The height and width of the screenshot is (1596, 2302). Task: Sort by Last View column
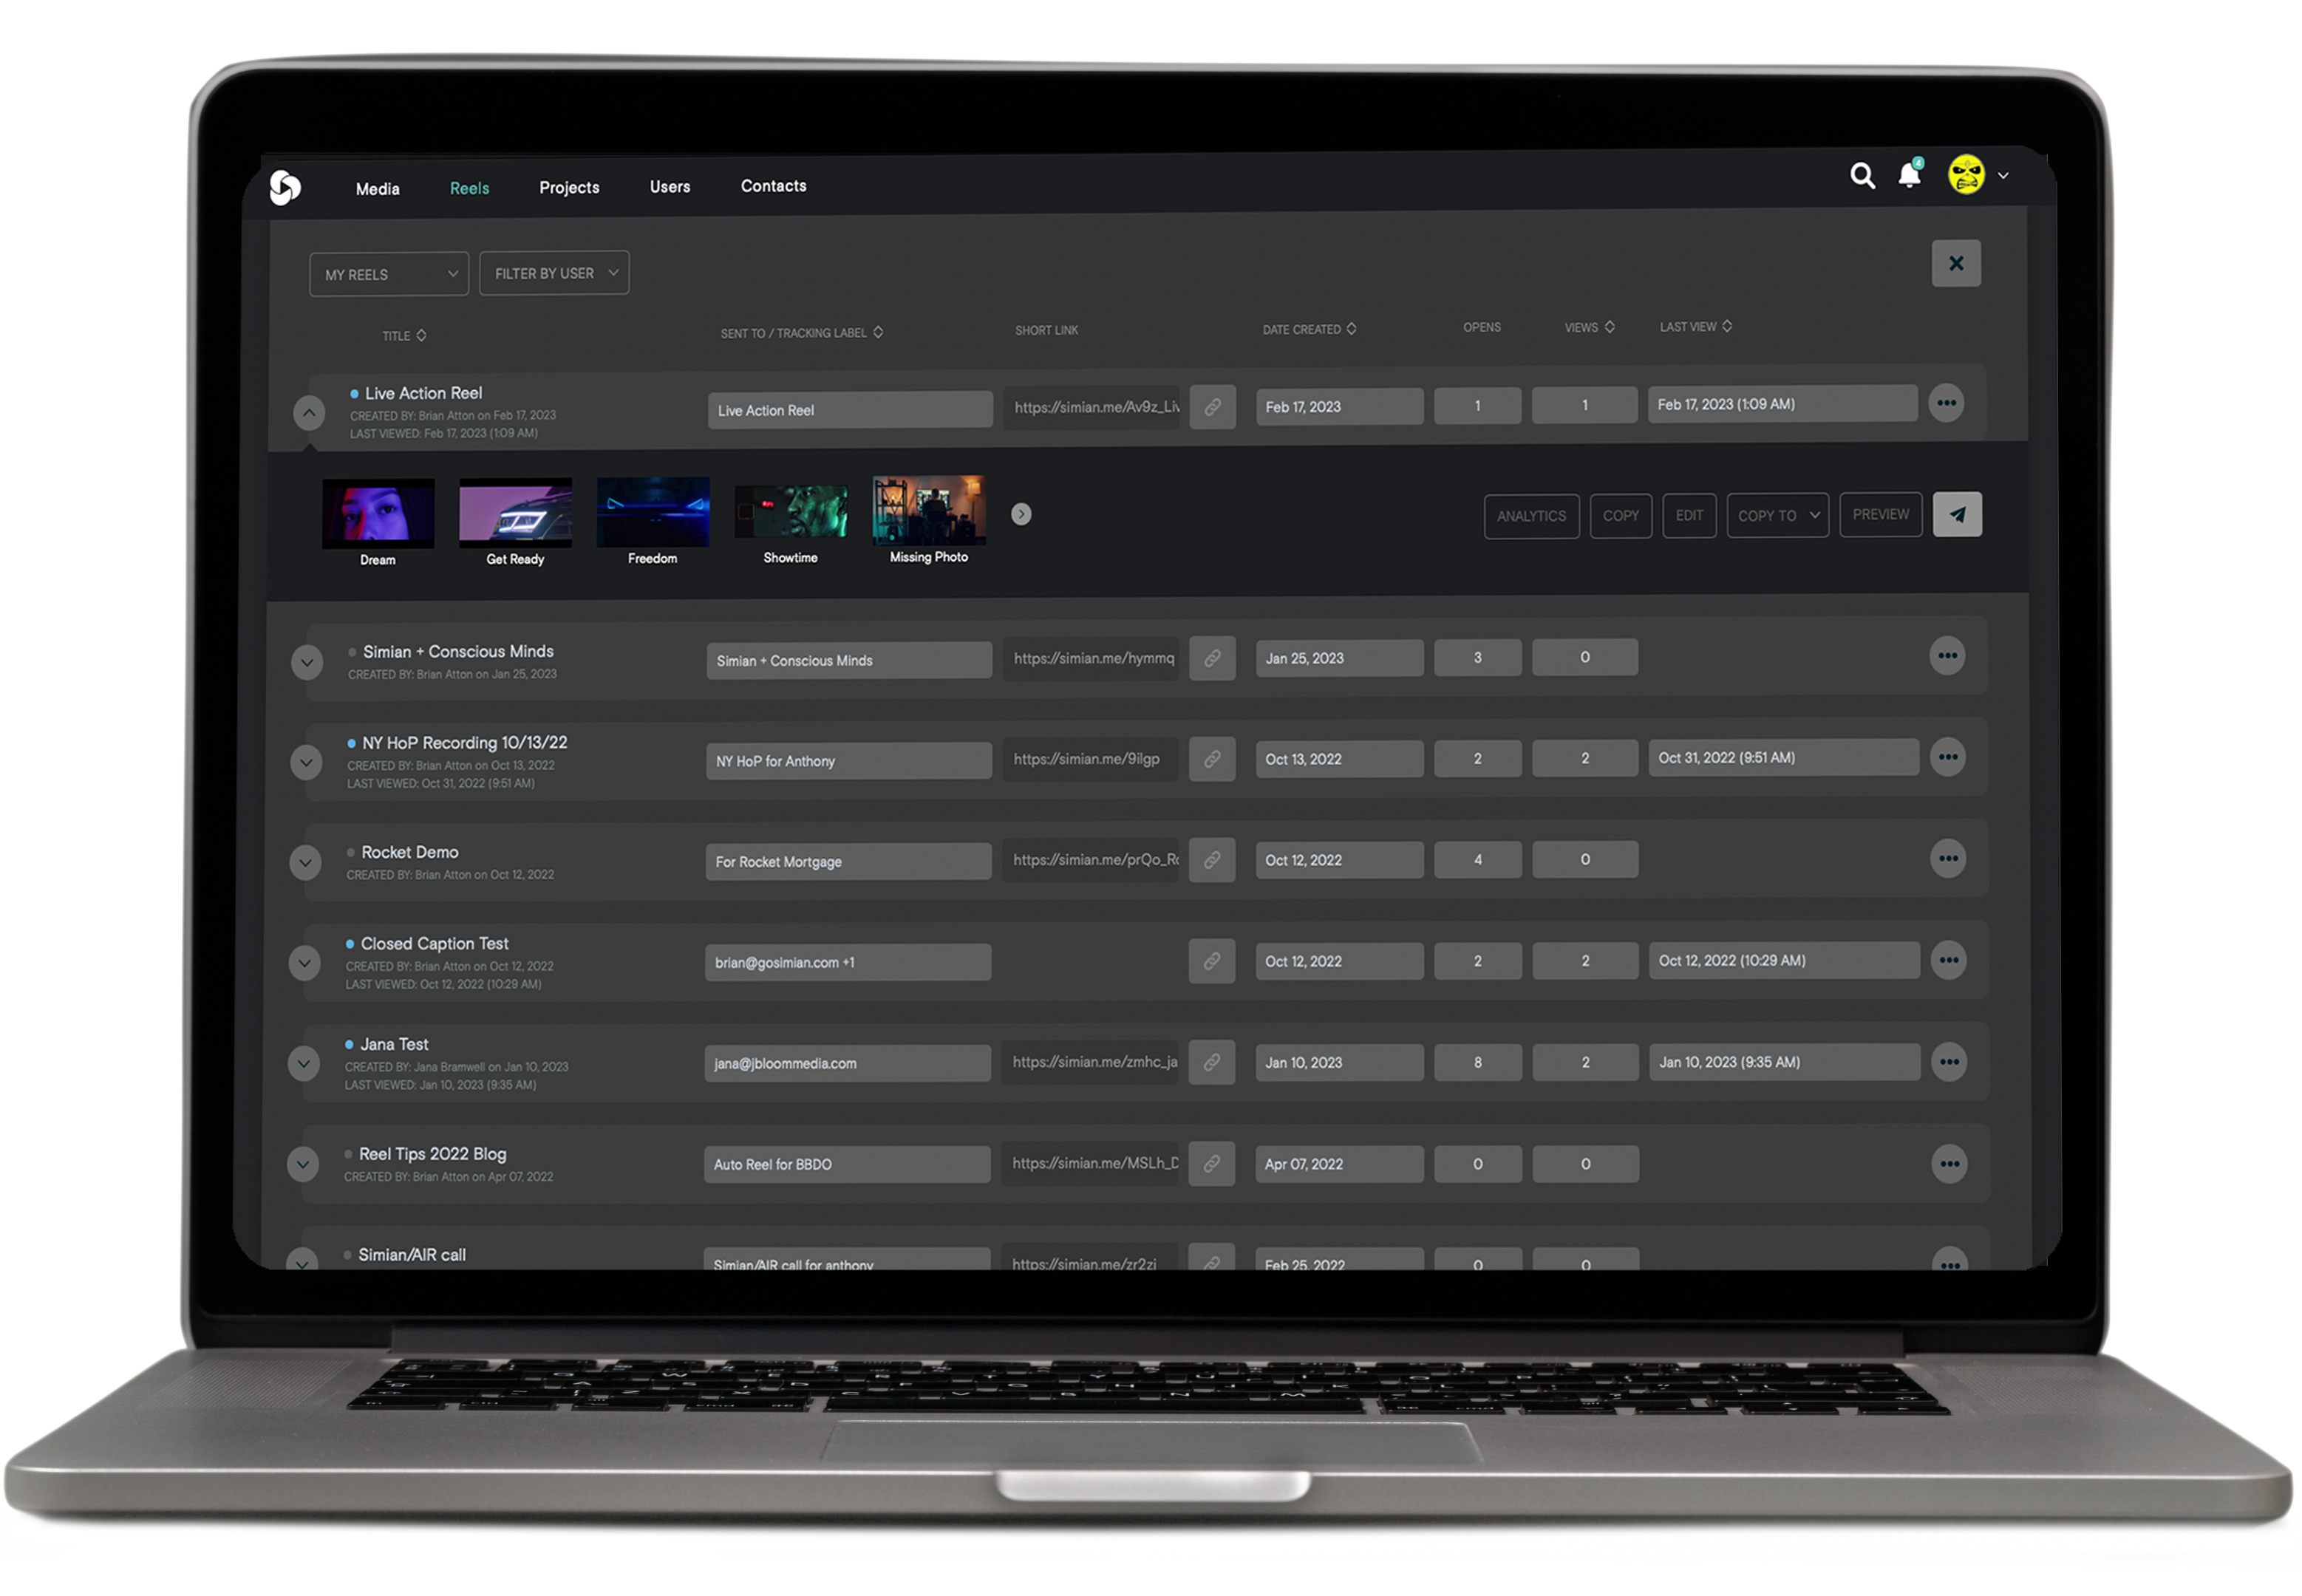click(1727, 326)
